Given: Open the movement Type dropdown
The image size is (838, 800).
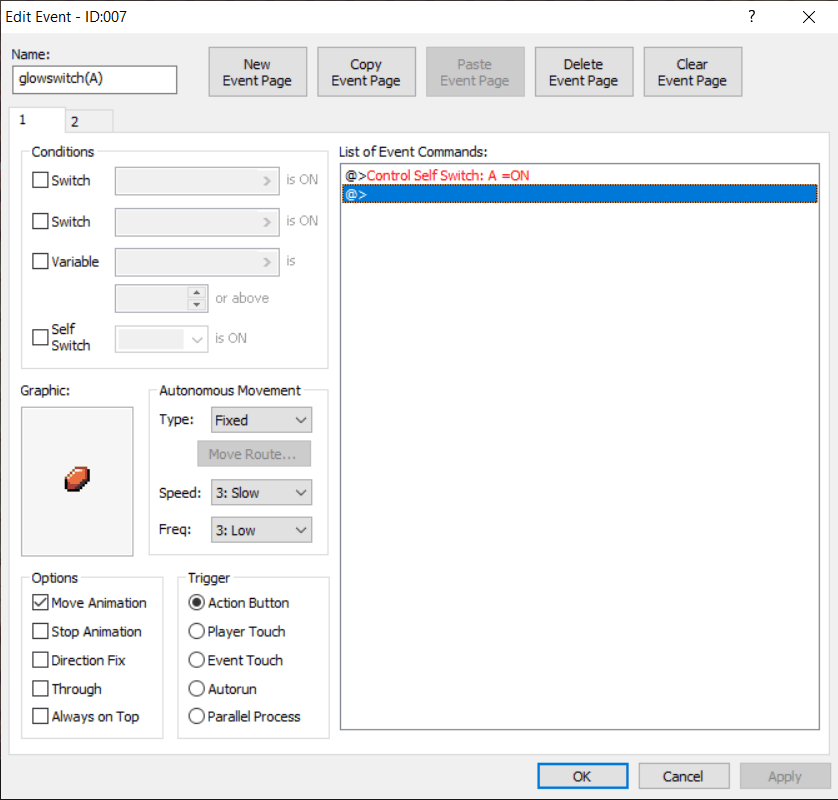Looking at the screenshot, I should pos(261,420).
